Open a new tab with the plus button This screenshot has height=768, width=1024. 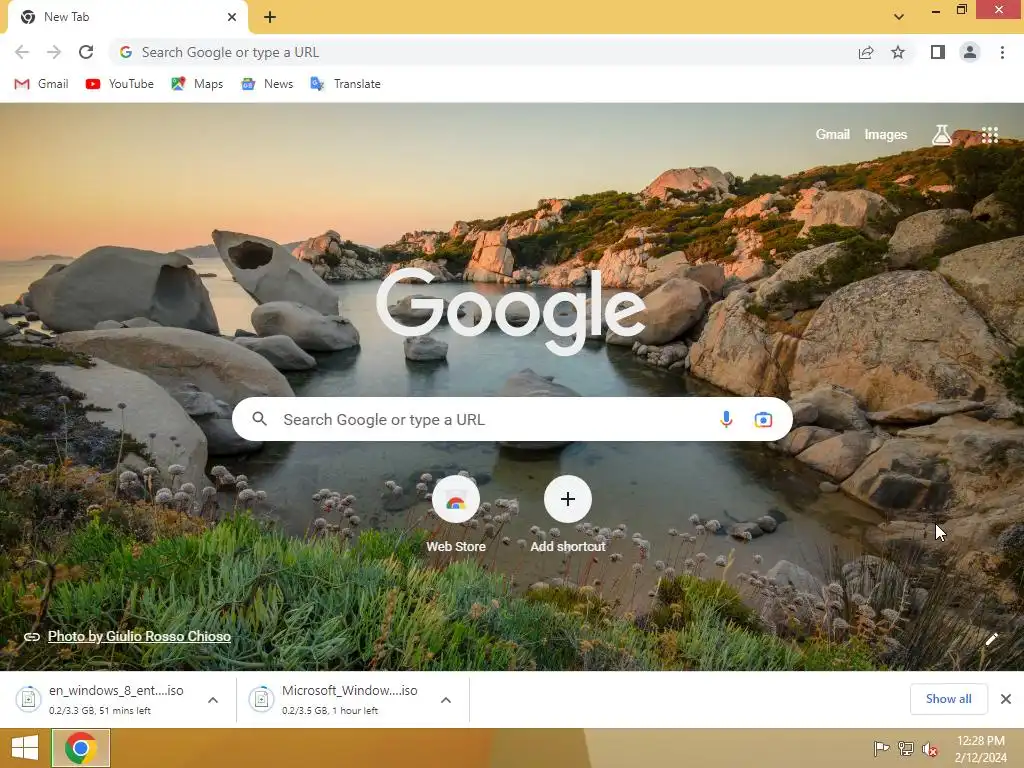pyautogui.click(x=270, y=17)
